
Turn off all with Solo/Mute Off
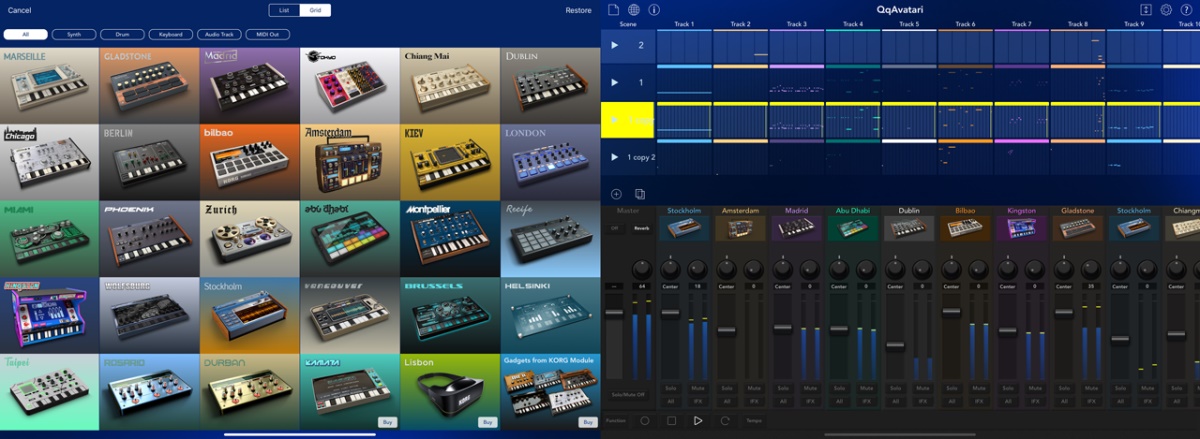pos(627,395)
